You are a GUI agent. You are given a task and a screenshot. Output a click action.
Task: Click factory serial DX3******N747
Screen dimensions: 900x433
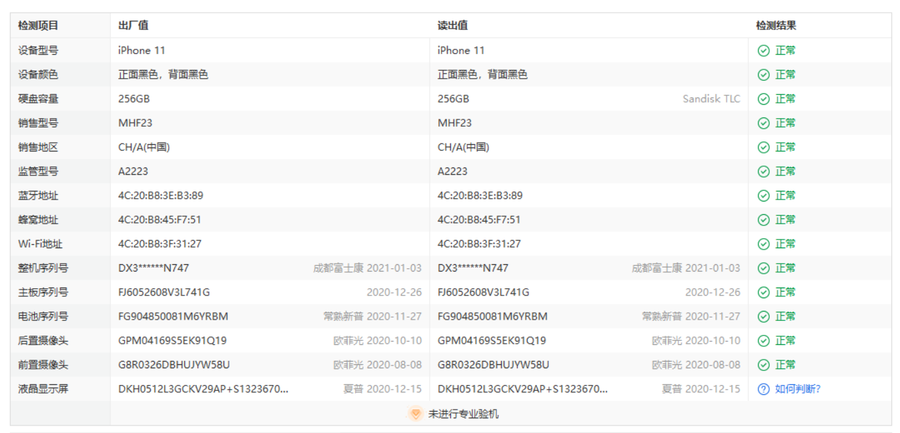[x=154, y=268]
